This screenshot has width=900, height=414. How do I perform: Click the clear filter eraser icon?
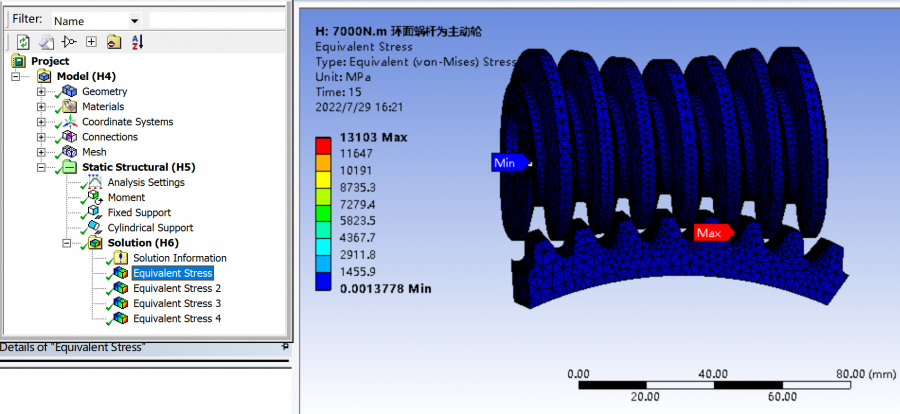[x=45, y=42]
